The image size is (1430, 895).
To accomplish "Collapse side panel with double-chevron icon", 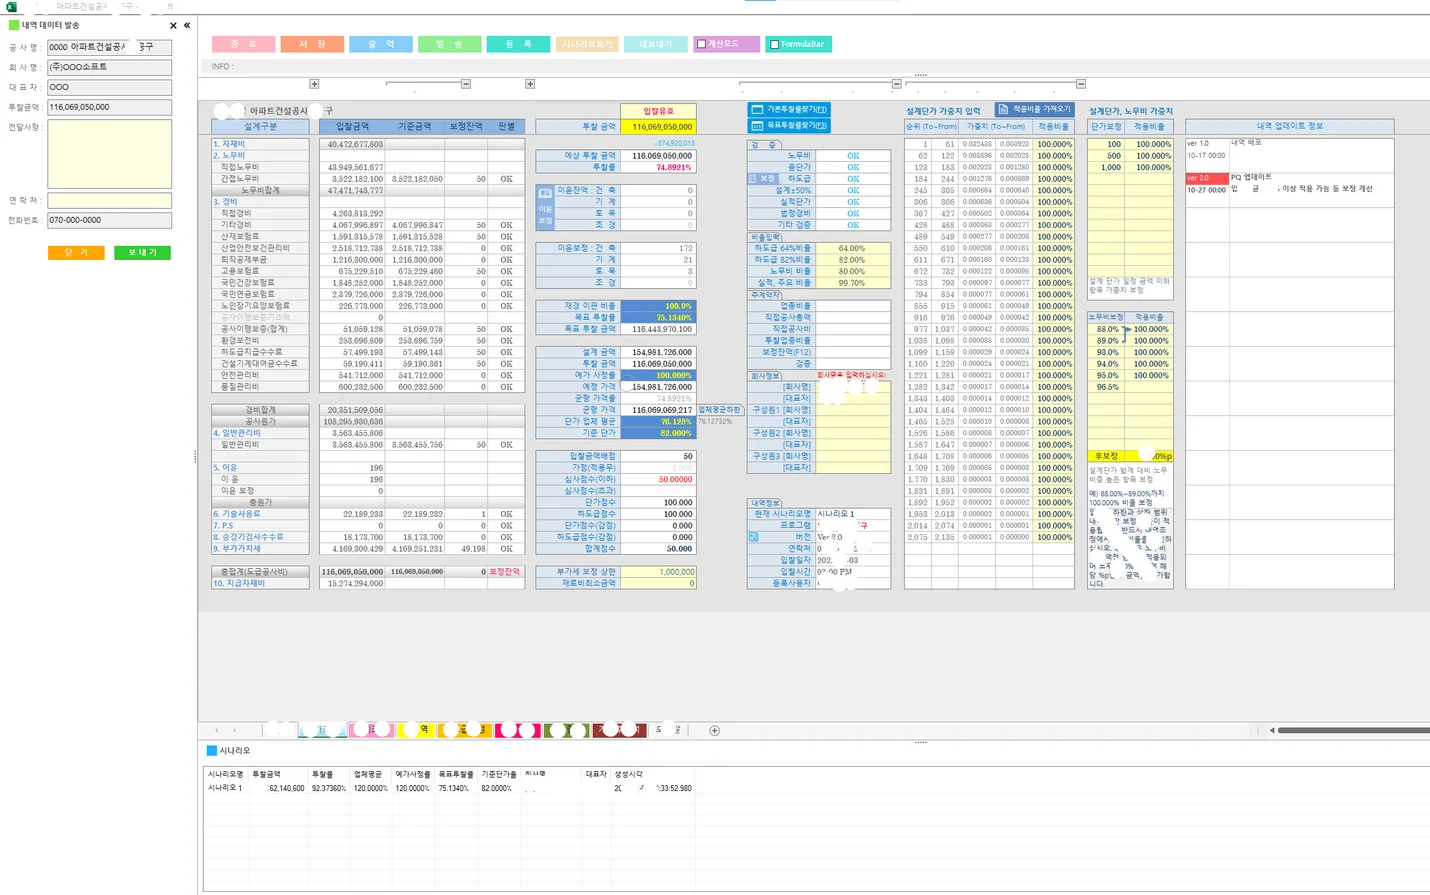I will click(187, 25).
